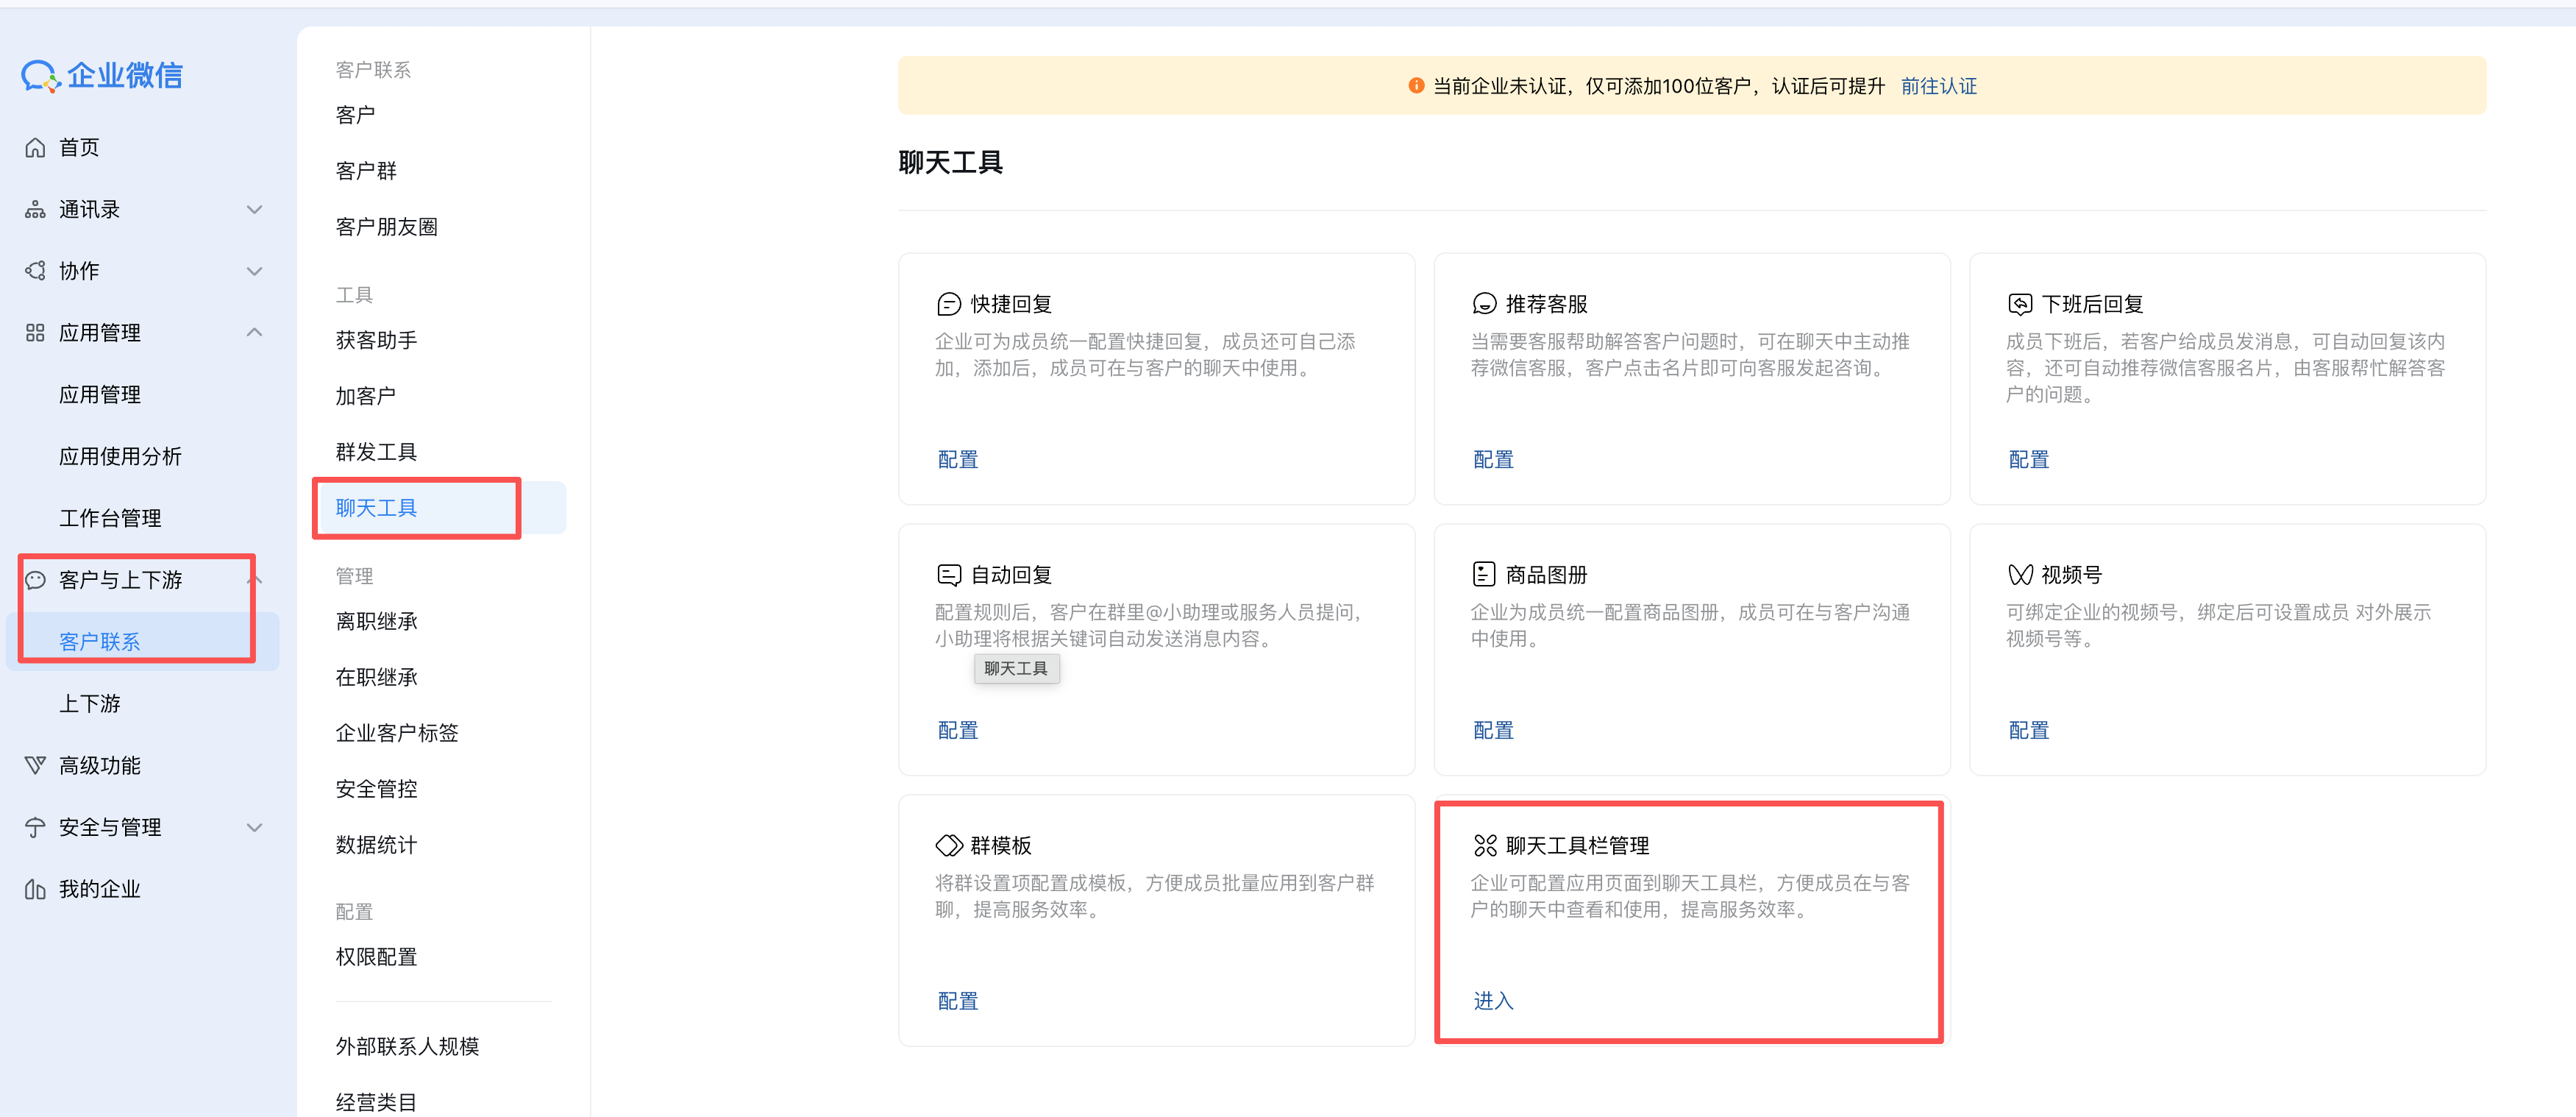Click the 推荐客服 chat bubble icon
2576x1117 pixels.
coord(1484,304)
